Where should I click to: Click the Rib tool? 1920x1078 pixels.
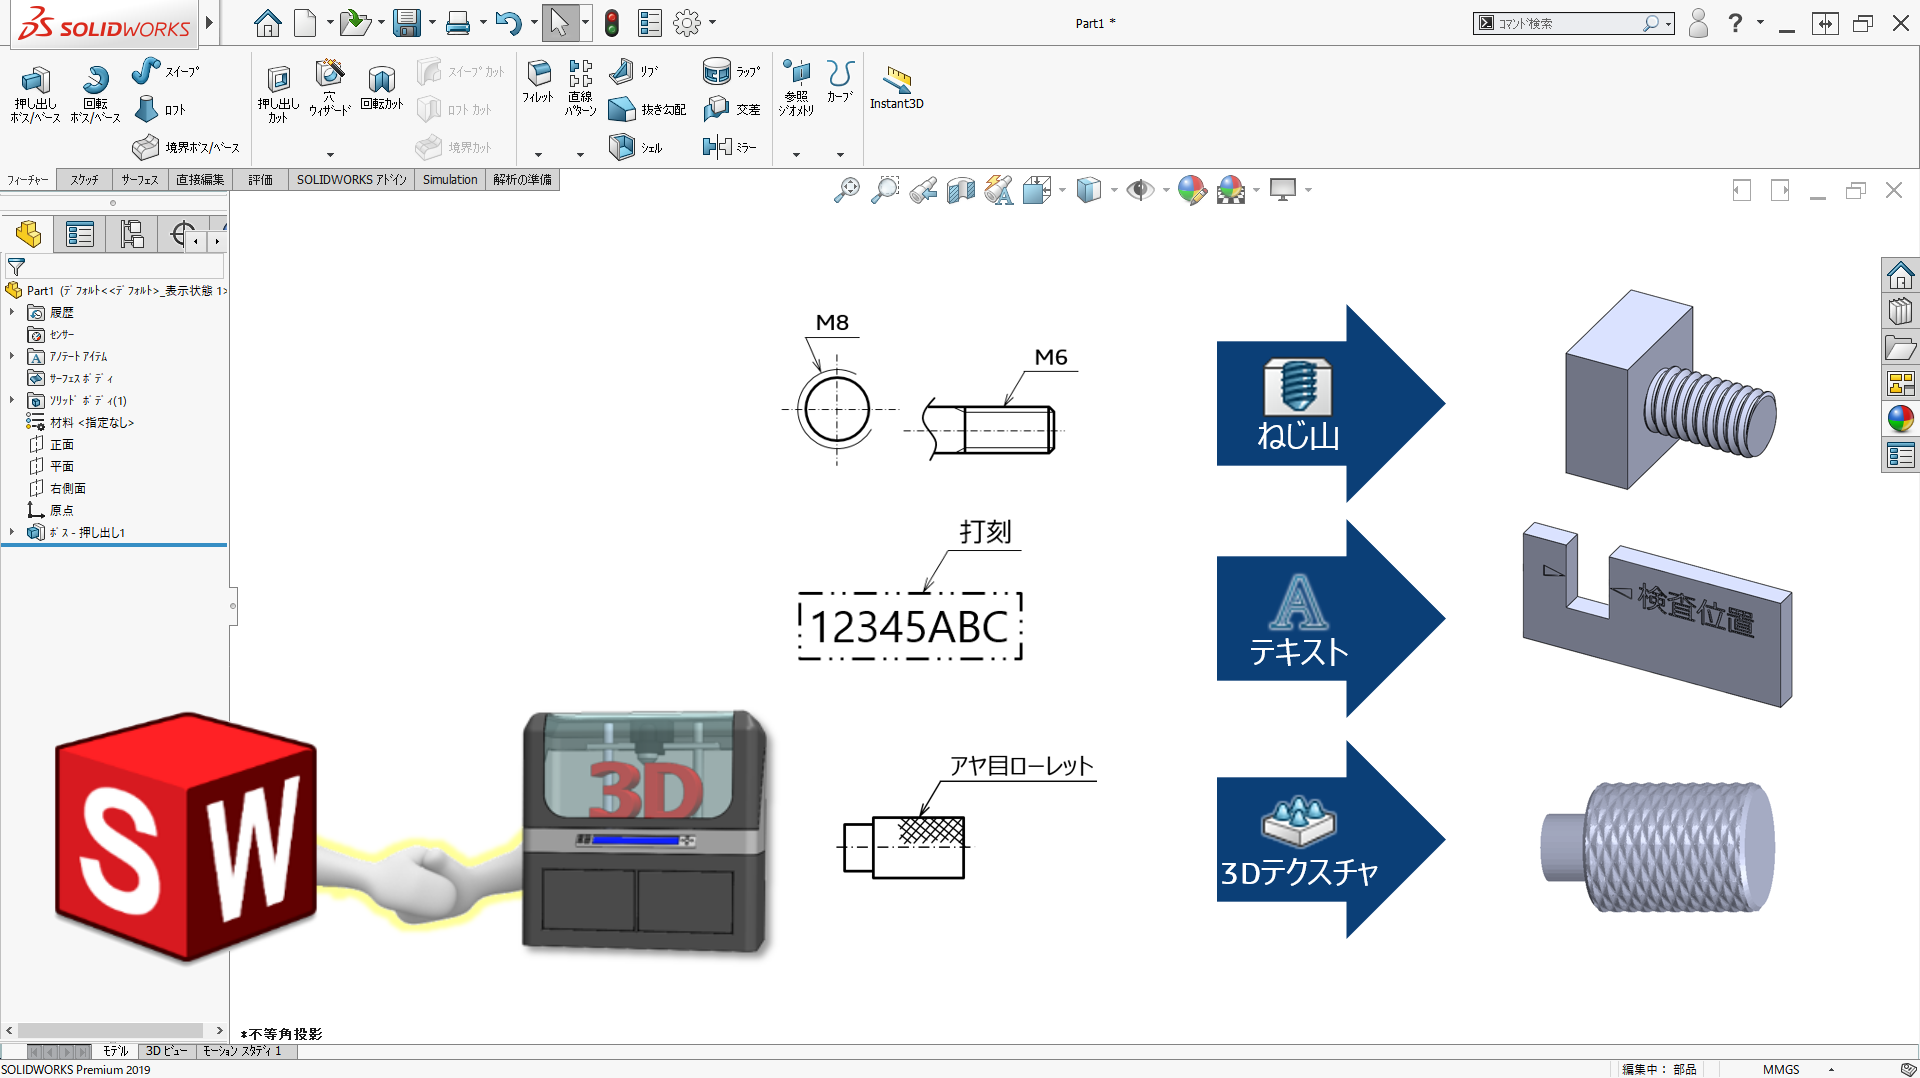coord(634,71)
